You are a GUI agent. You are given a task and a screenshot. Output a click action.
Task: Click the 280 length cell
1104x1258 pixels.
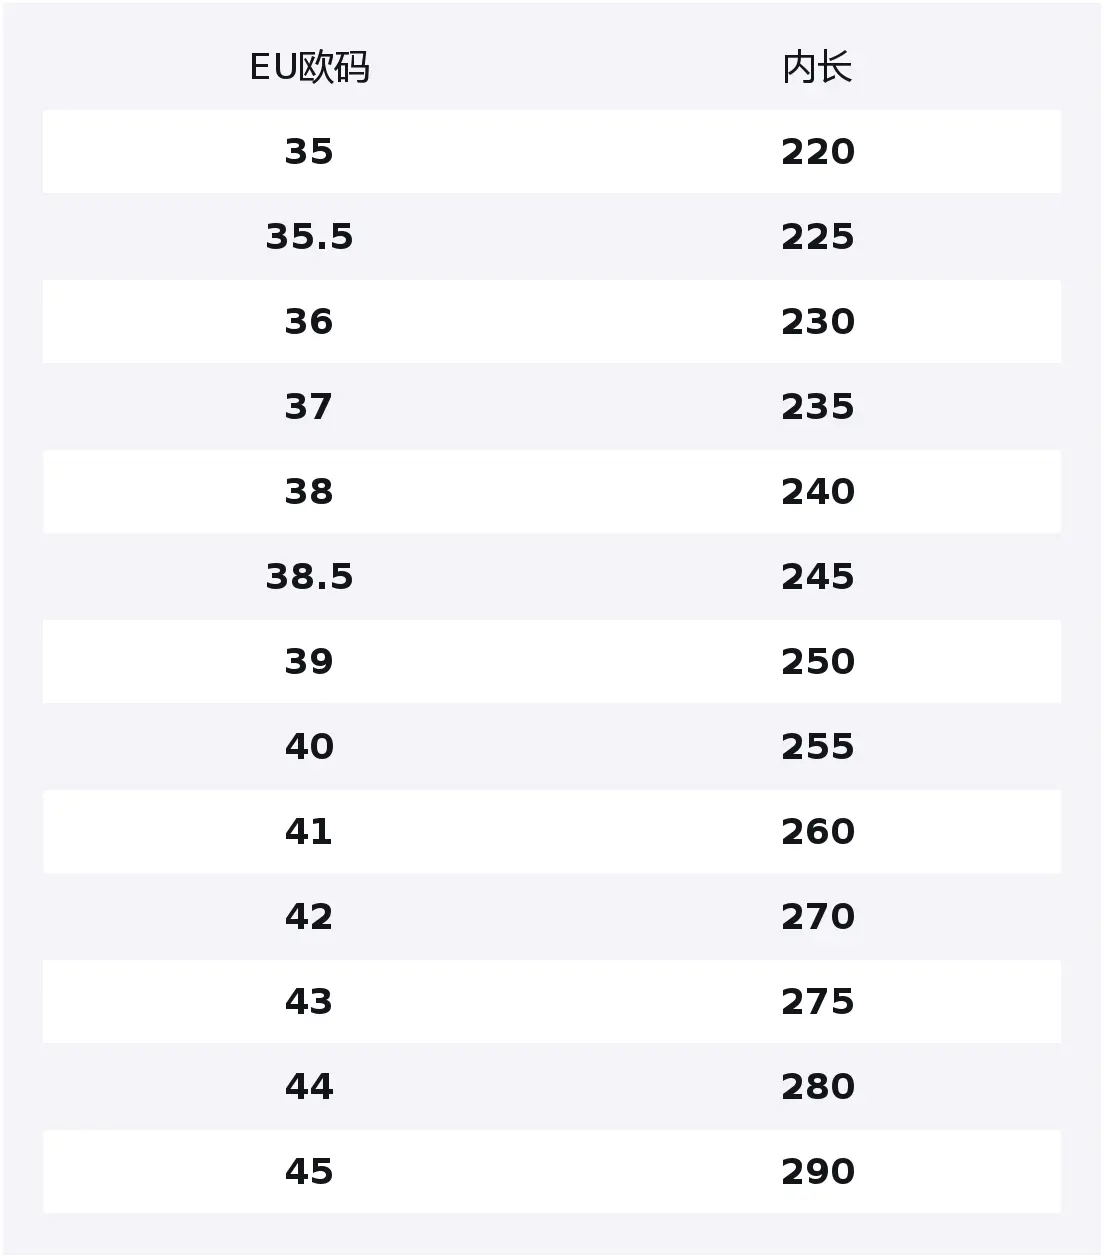pyautogui.click(x=817, y=1087)
